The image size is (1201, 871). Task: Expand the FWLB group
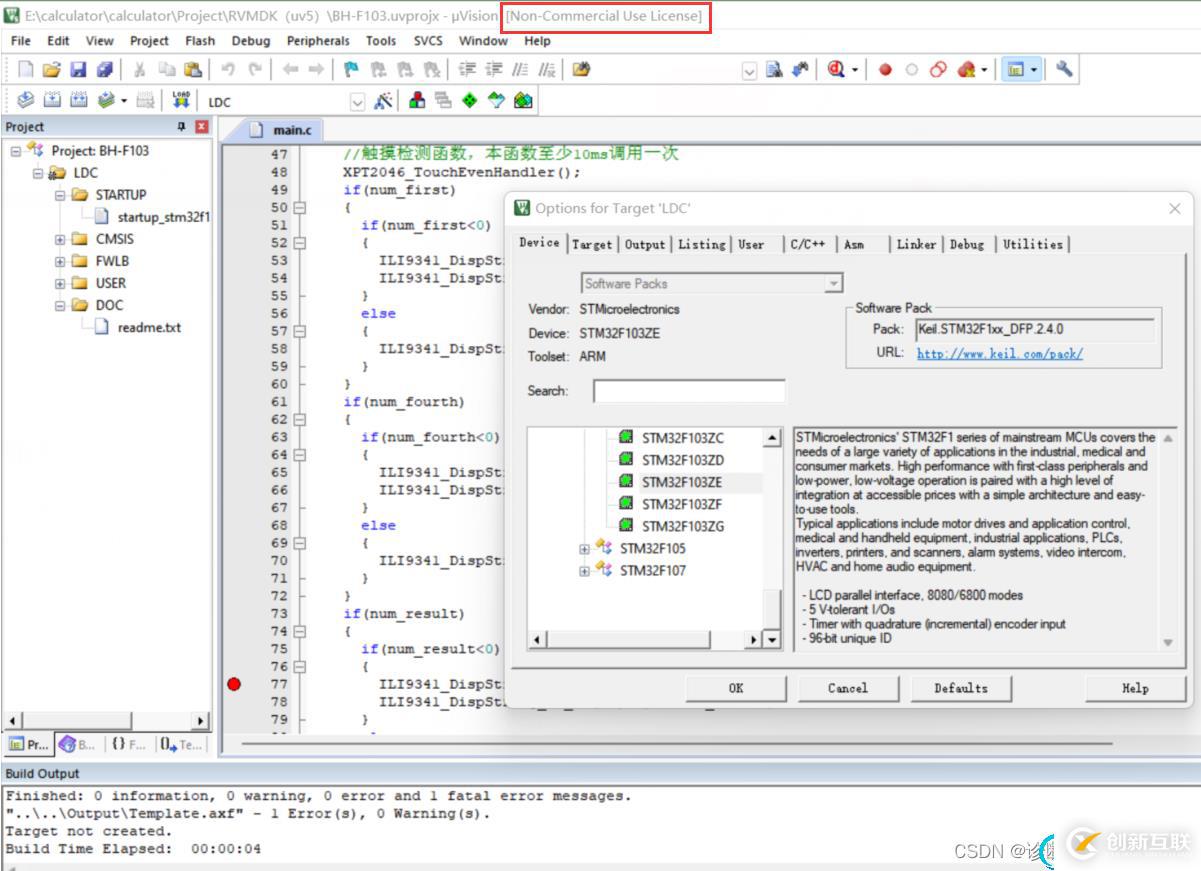click(x=60, y=261)
